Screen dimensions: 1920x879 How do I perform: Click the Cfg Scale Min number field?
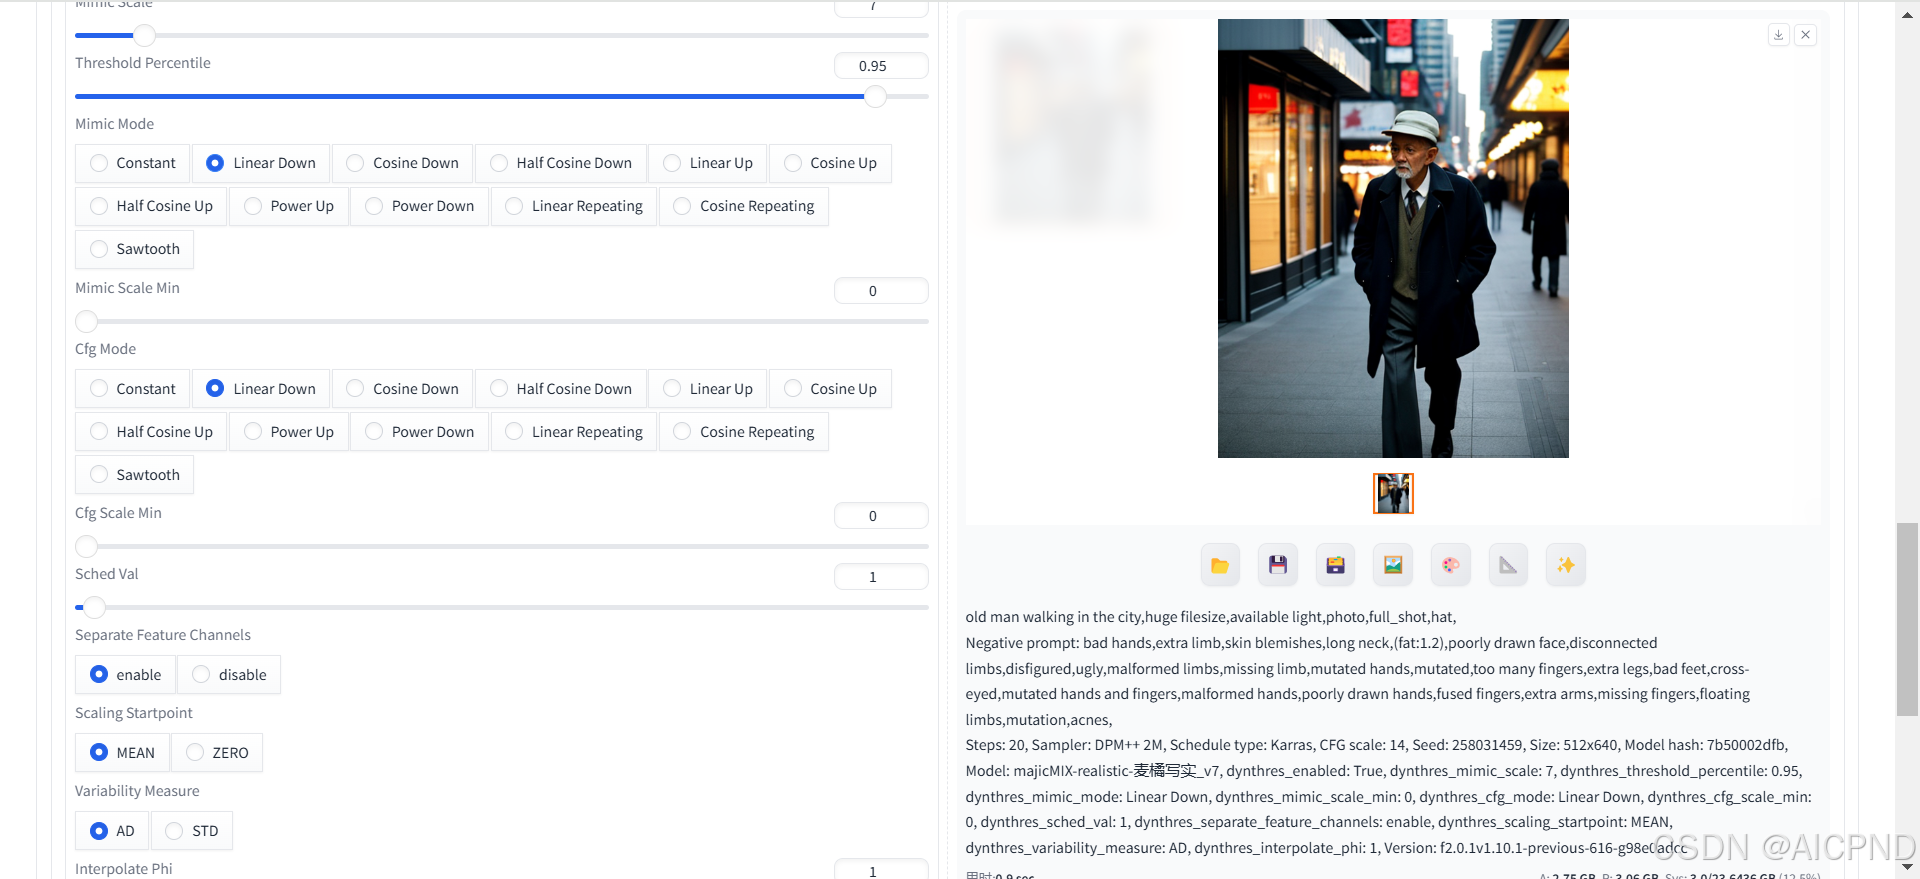[x=881, y=516]
